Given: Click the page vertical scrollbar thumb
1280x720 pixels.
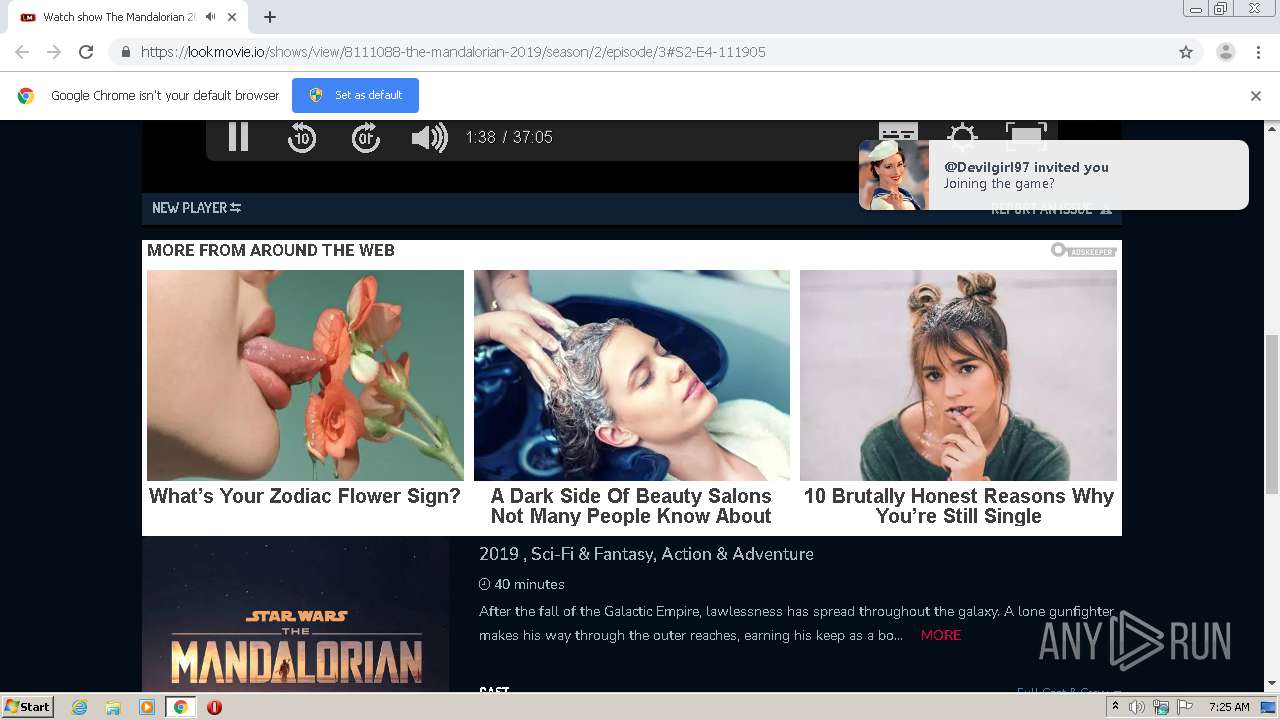Looking at the screenshot, I should (1272, 415).
